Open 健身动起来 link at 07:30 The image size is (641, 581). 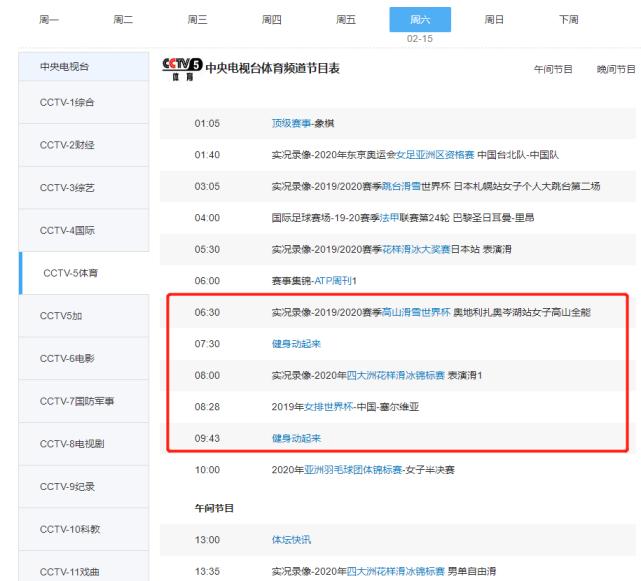click(296, 344)
